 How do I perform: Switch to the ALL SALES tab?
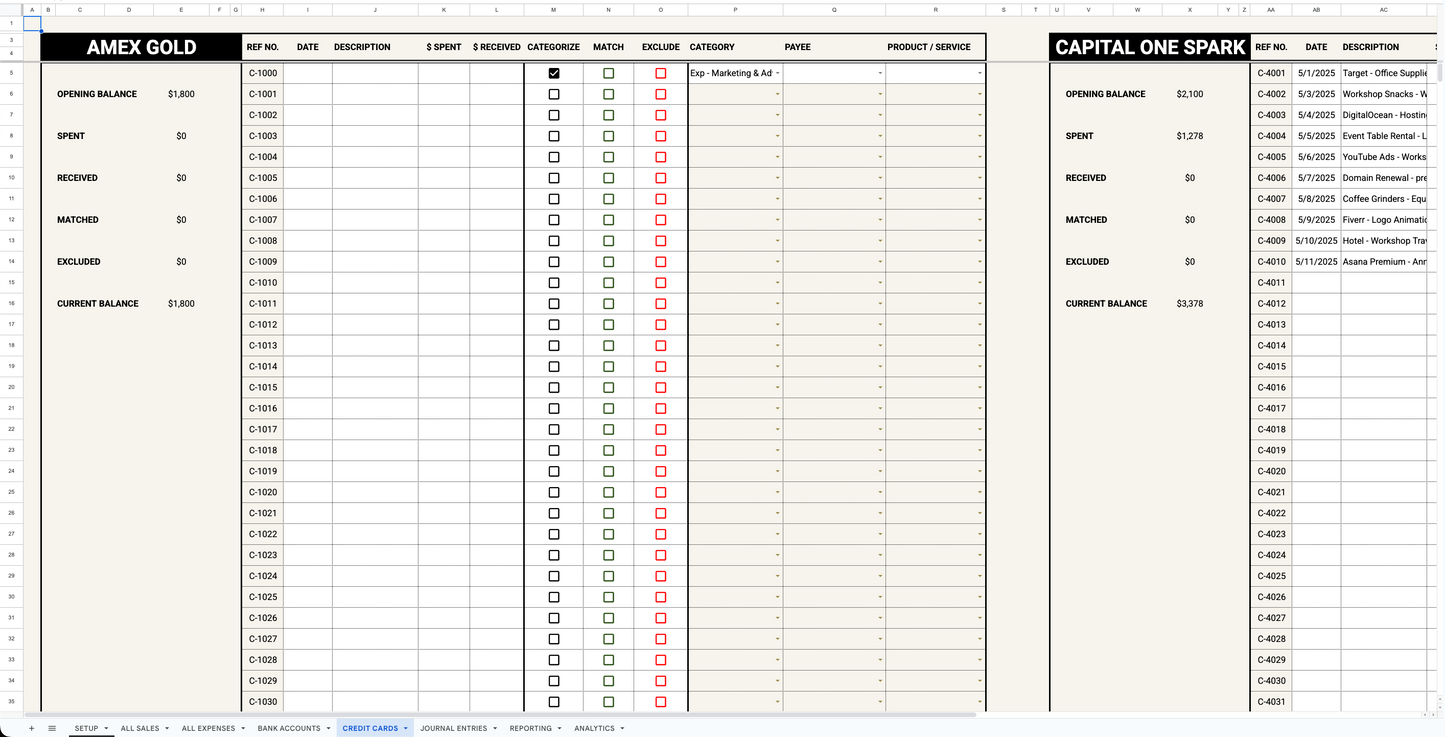[140, 728]
